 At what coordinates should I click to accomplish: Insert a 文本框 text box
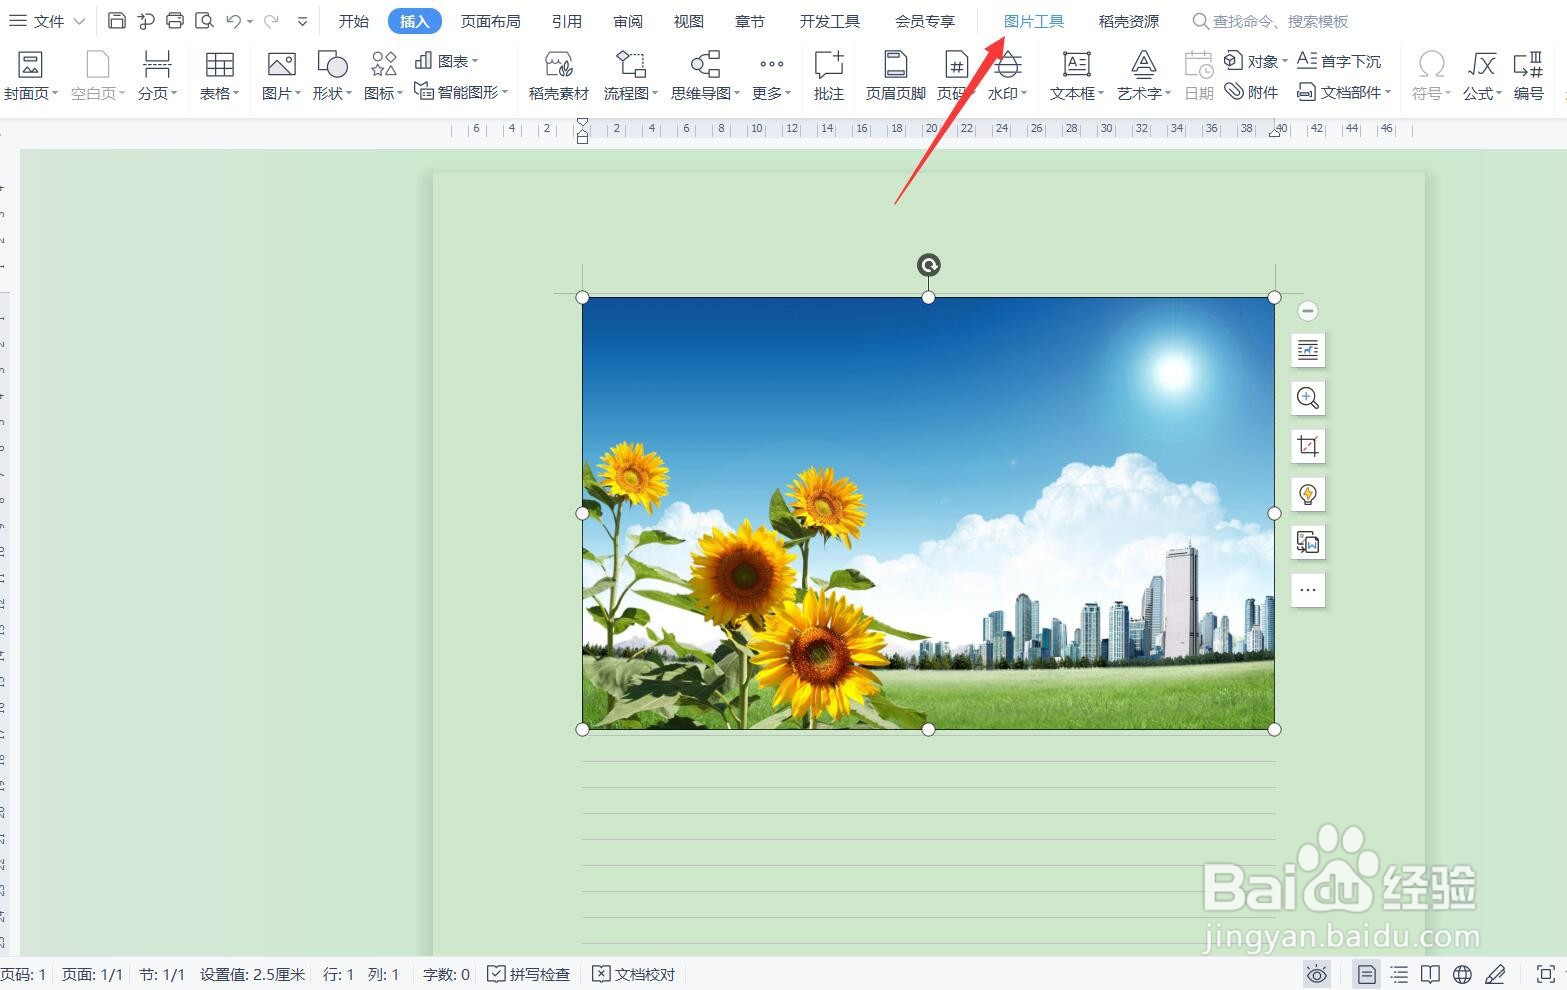[1077, 76]
